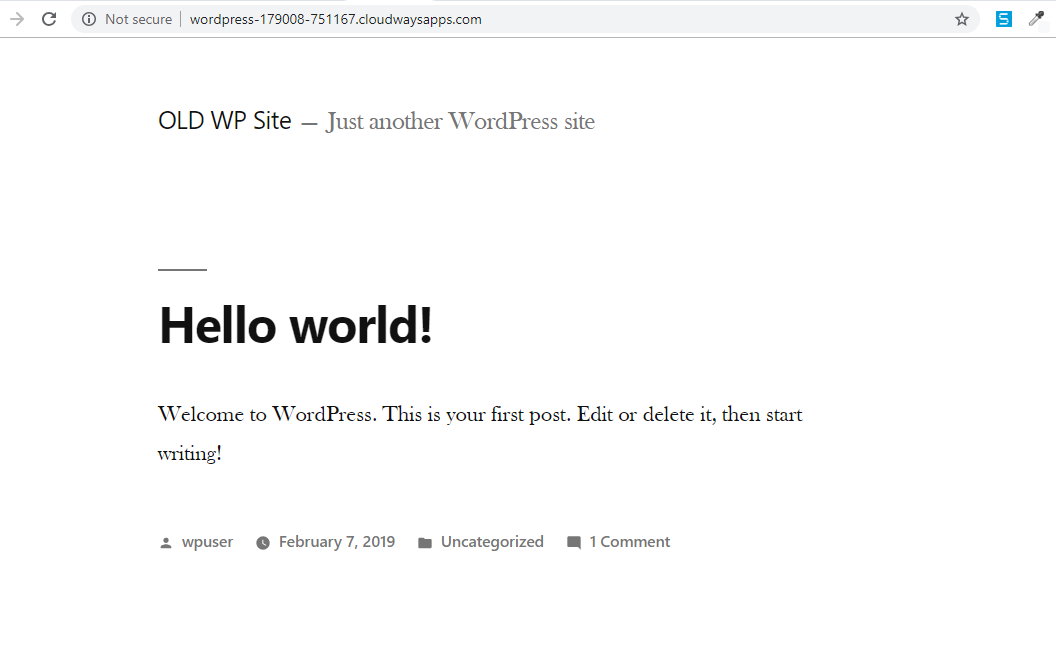This screenshot has height=665, width=1056.
Task: Open the February 7, 2019 date link
Action: (337, 542)
